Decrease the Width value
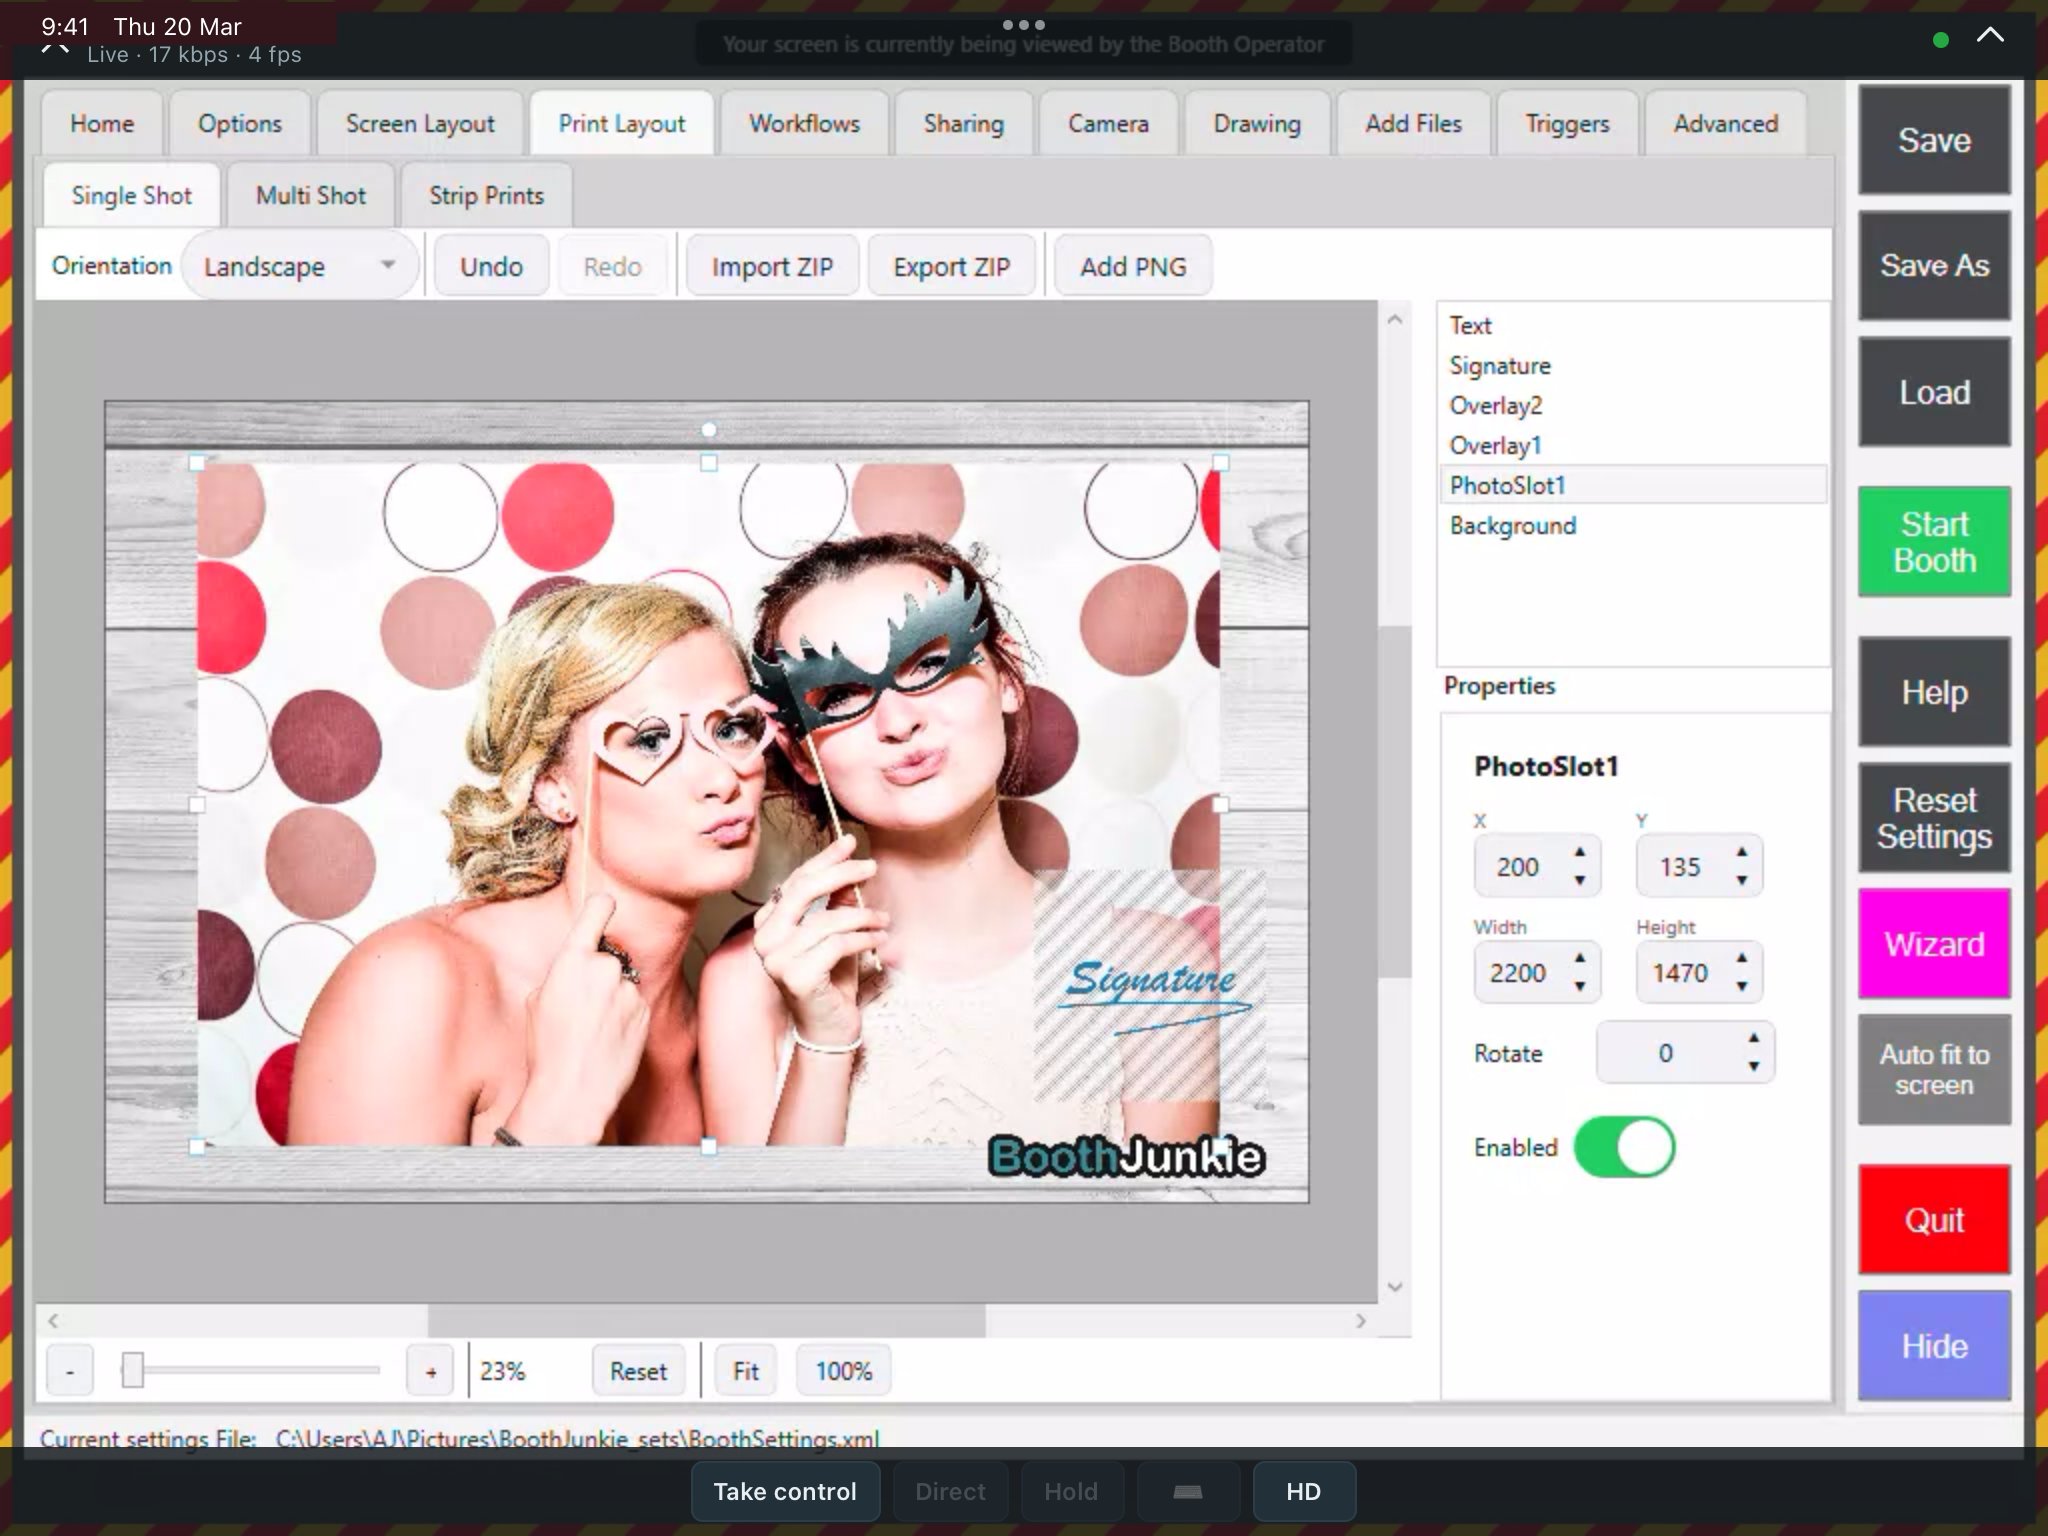 coord(1580,986)
